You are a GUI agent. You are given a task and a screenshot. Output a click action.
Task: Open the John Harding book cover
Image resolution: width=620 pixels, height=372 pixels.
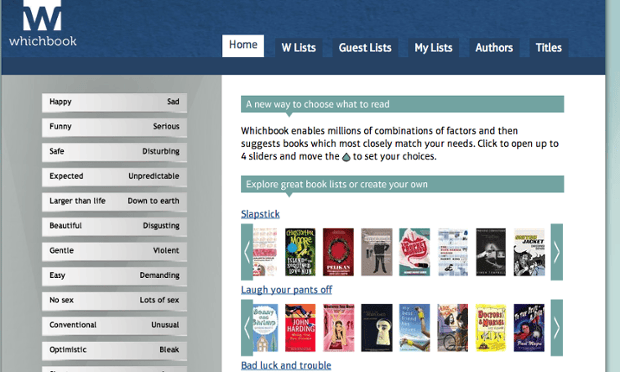[x=300, y=328]
